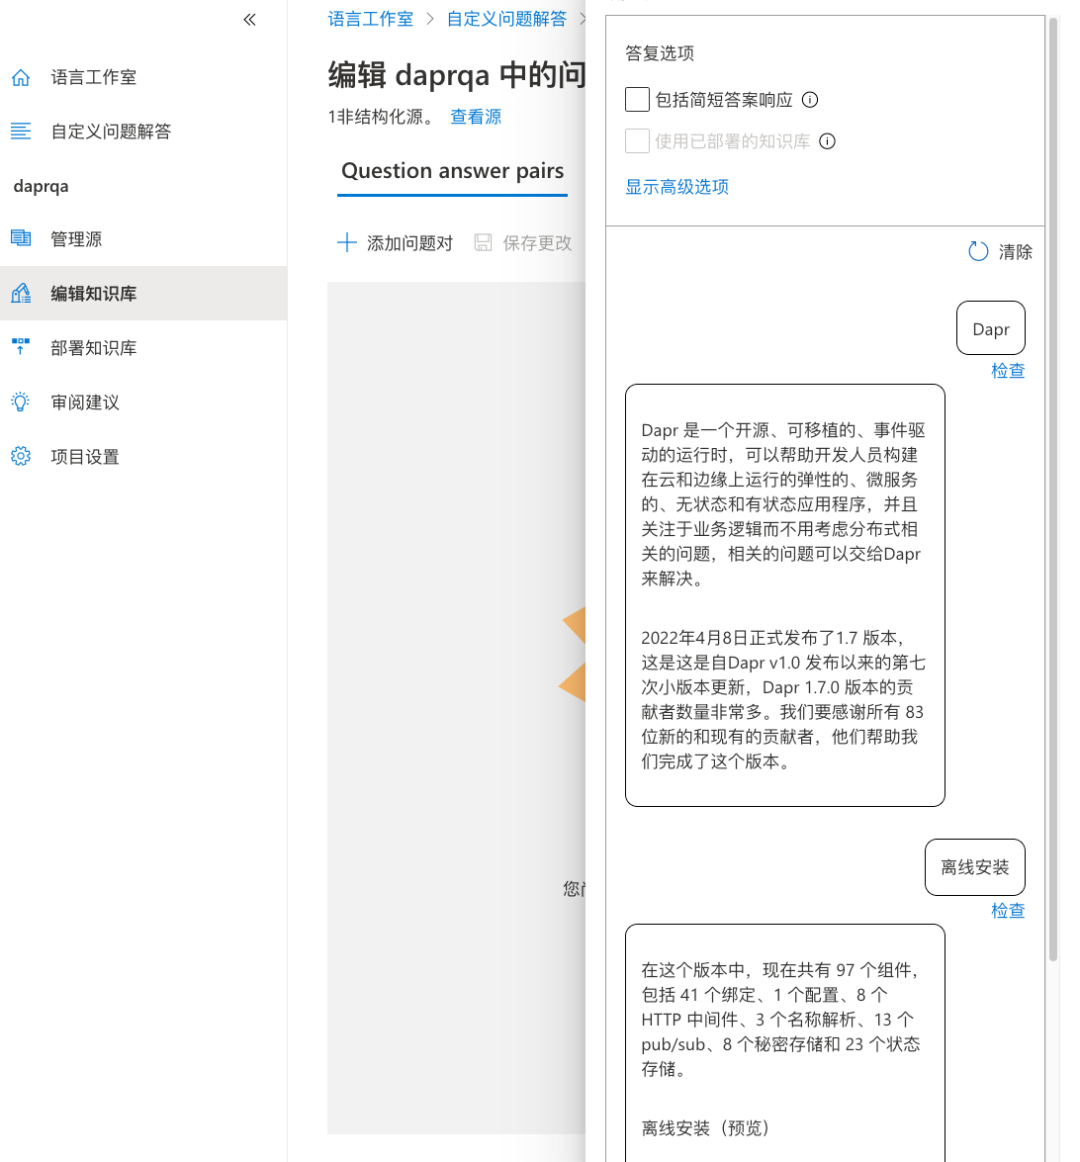Select 编辑知识库 in navigation
1080x1162 pixels.
pos(144,293)
